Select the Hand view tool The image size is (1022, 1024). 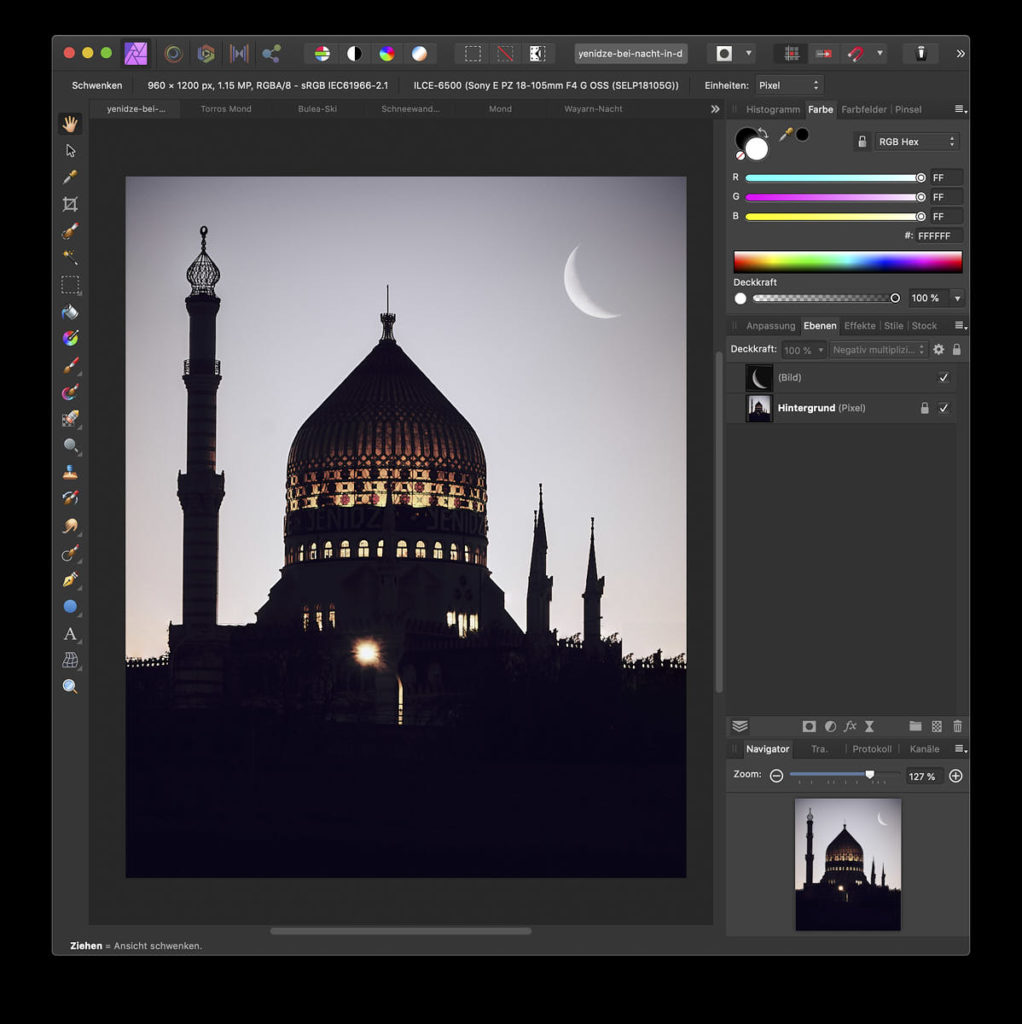[x=70, y=123]
